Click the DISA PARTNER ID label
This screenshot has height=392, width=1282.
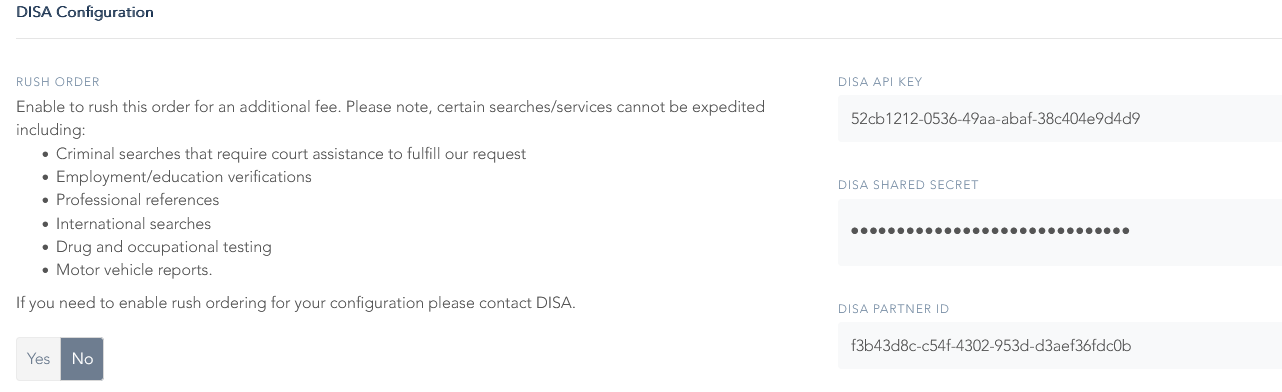(x=900, y=309)
